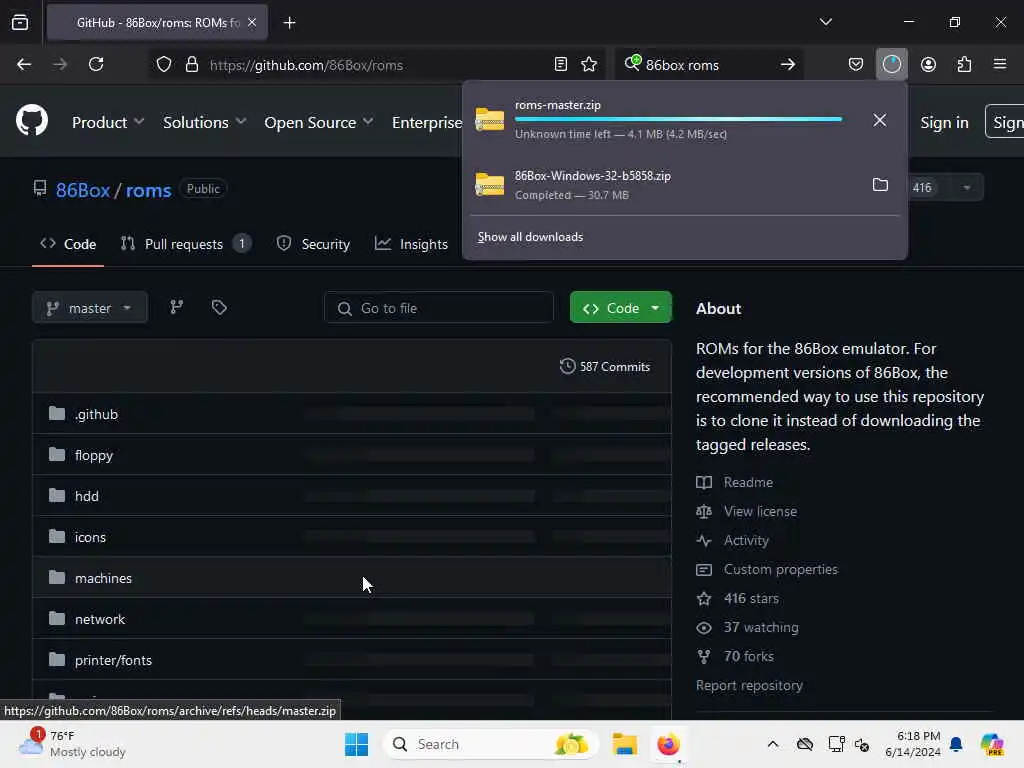Click Report repository link
The width and height of the screenshot is (1024, 768).
[749, 685]
